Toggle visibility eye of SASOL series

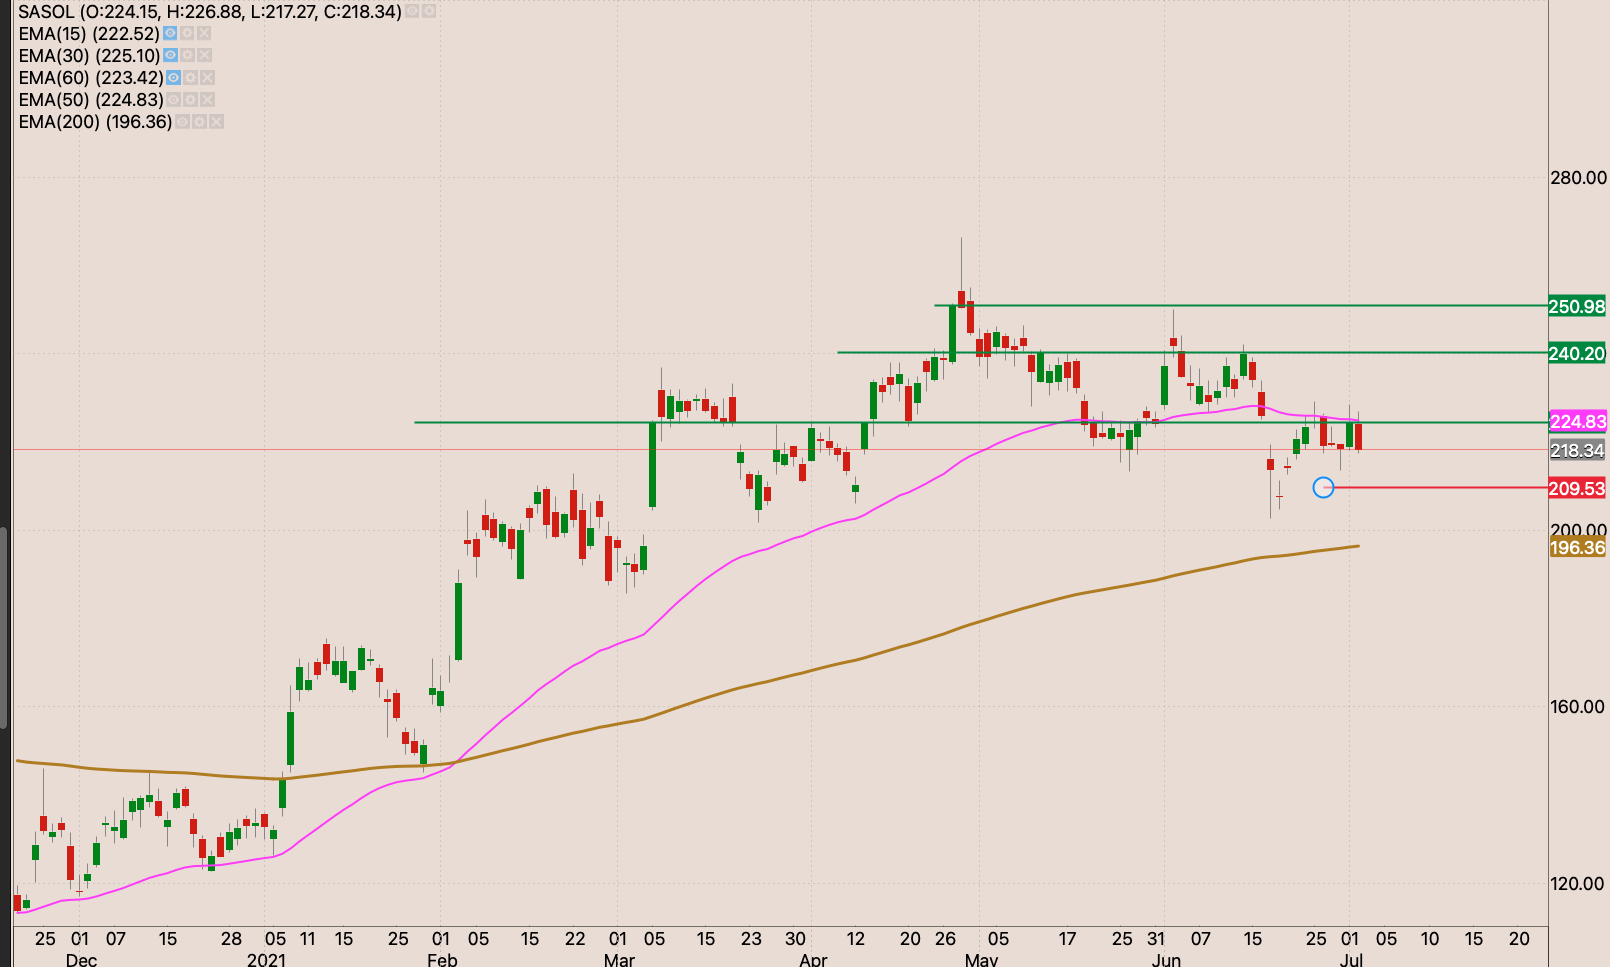point(412,11)
